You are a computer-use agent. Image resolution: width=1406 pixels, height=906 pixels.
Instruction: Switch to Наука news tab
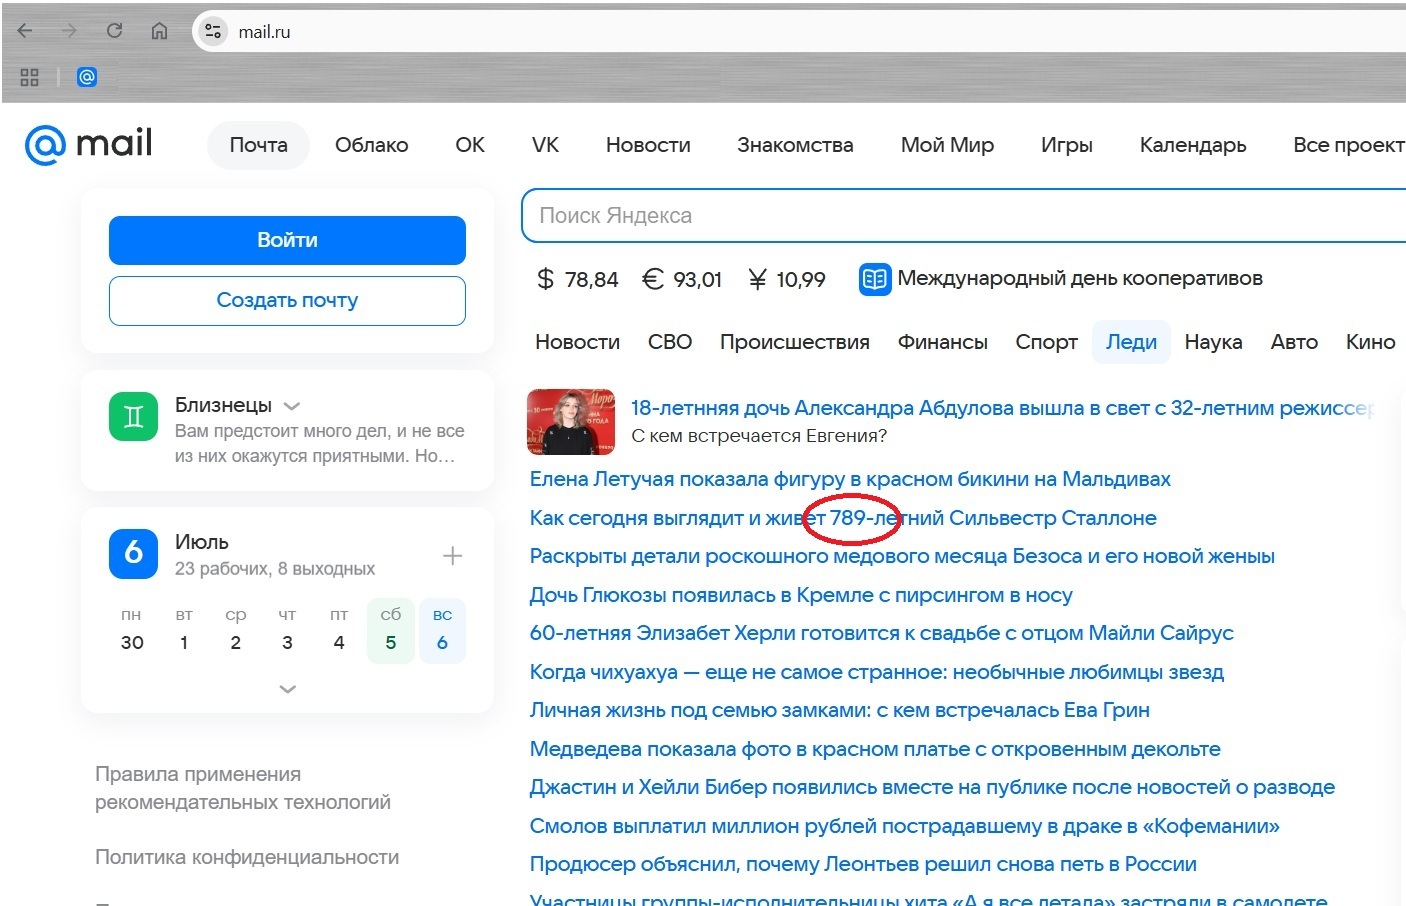1213,342
